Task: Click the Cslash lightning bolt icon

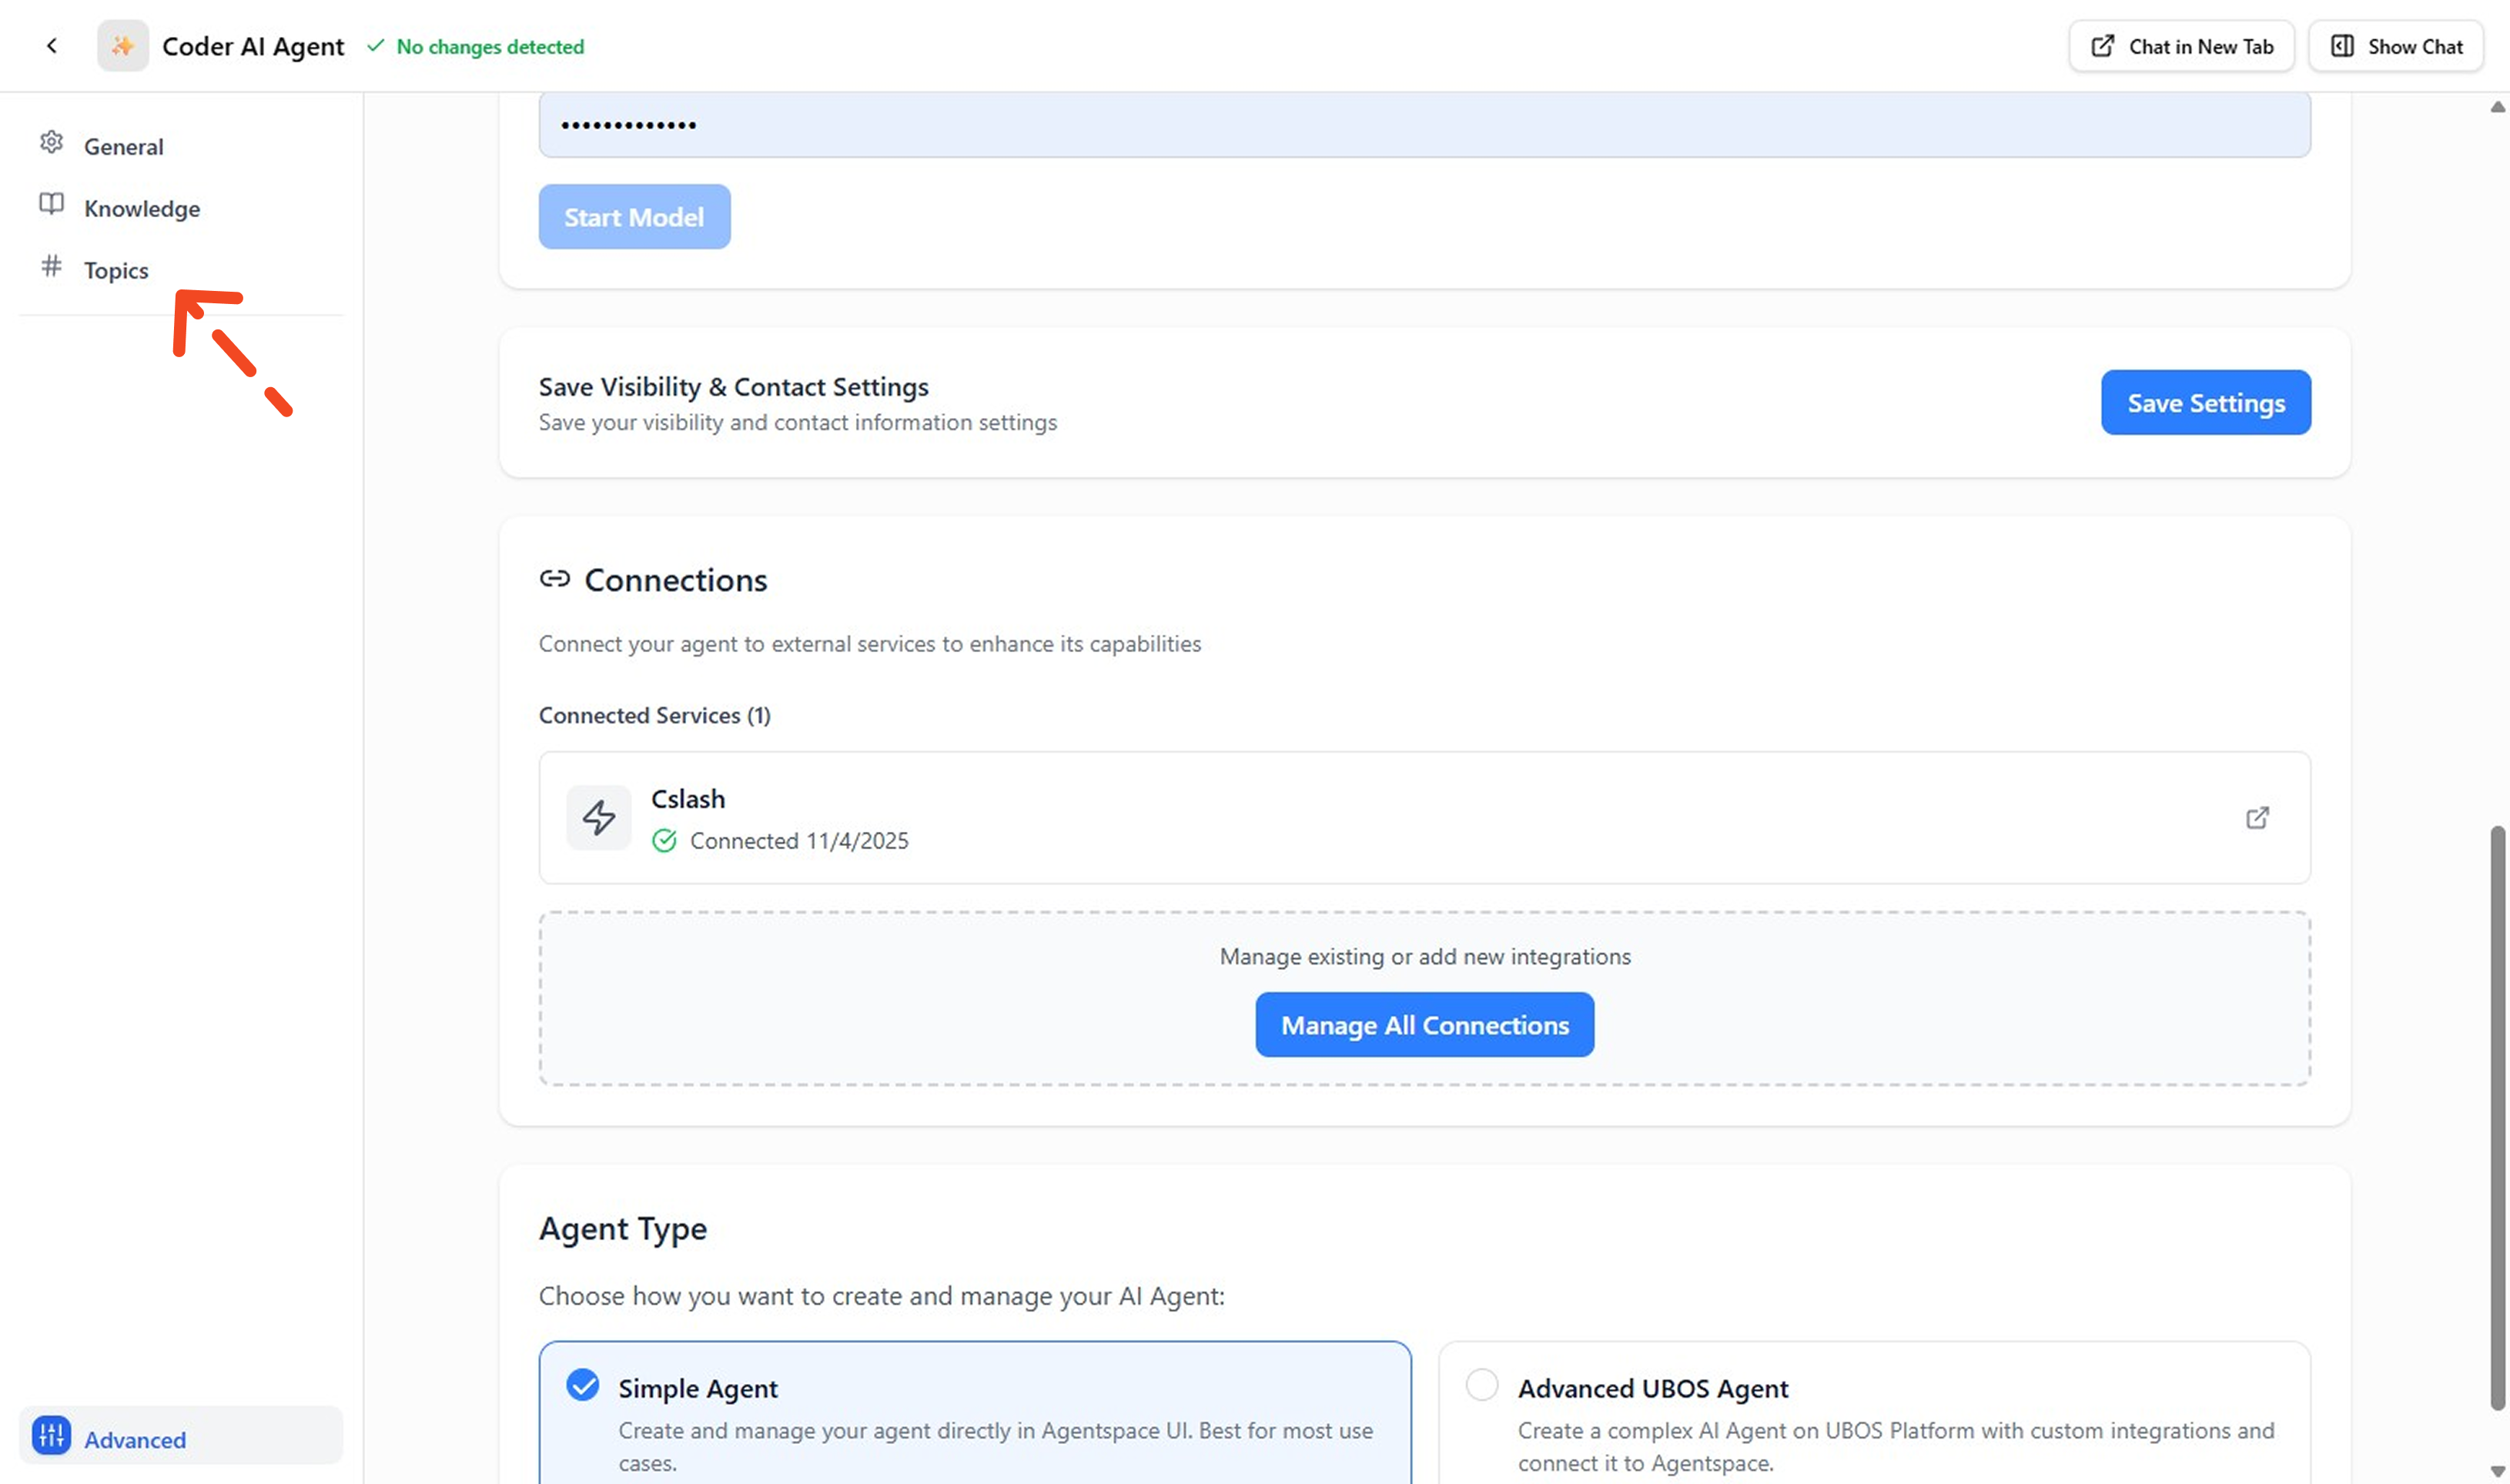Action: [x=599, y=818]
